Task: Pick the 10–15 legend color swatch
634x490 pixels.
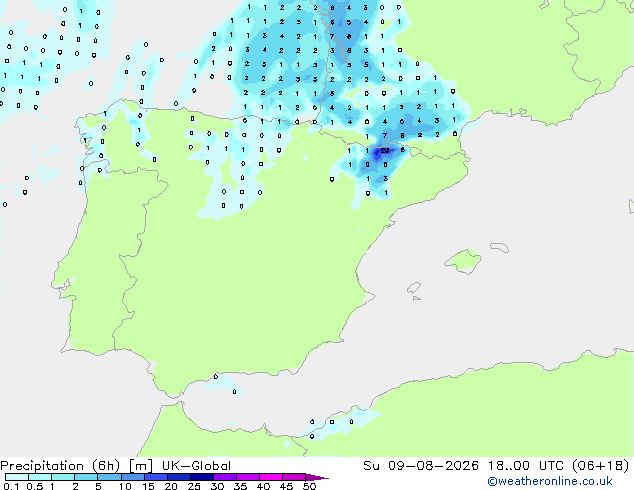Action: [132, 477]
